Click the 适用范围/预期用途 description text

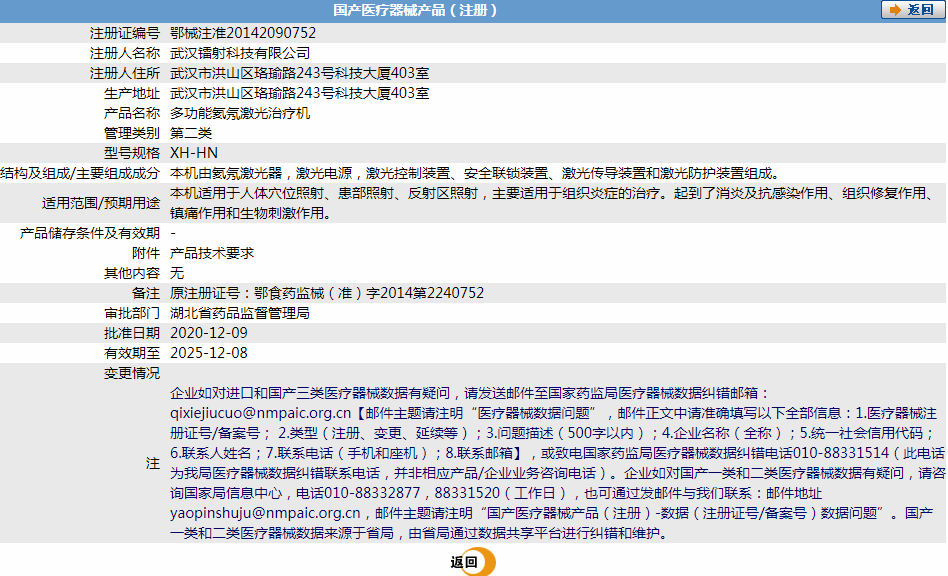tap(553, 203)
